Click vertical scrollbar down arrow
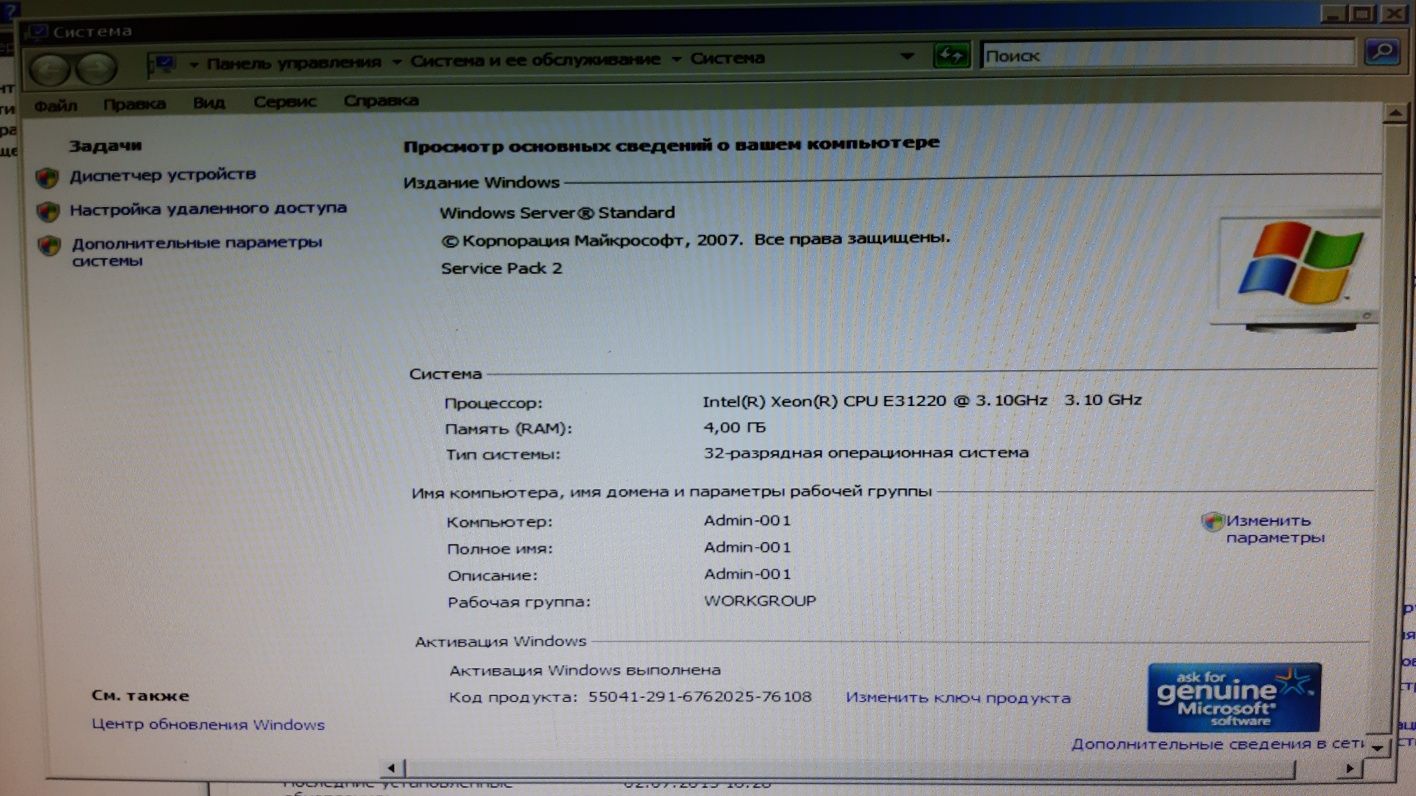This screenshot has width=1416, height=796. coord(1379,748)
